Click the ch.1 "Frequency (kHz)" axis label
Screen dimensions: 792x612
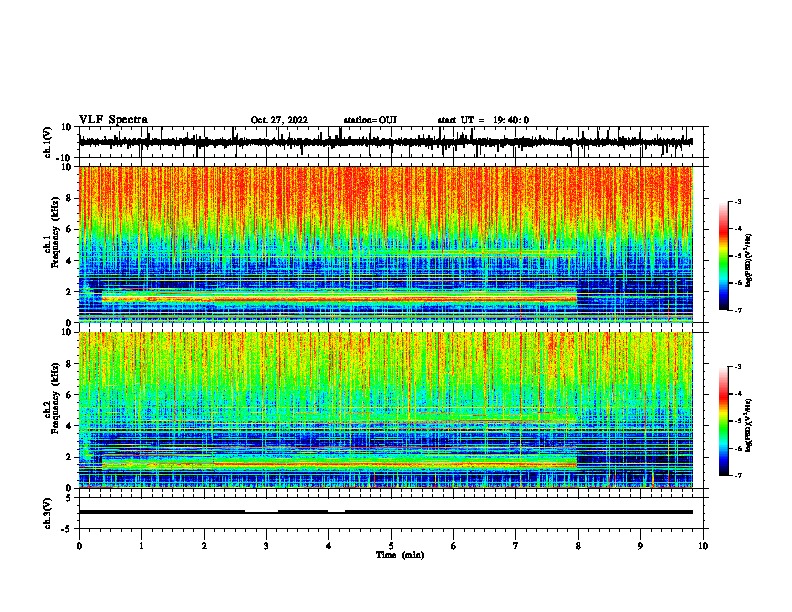(x=54, y=233)
